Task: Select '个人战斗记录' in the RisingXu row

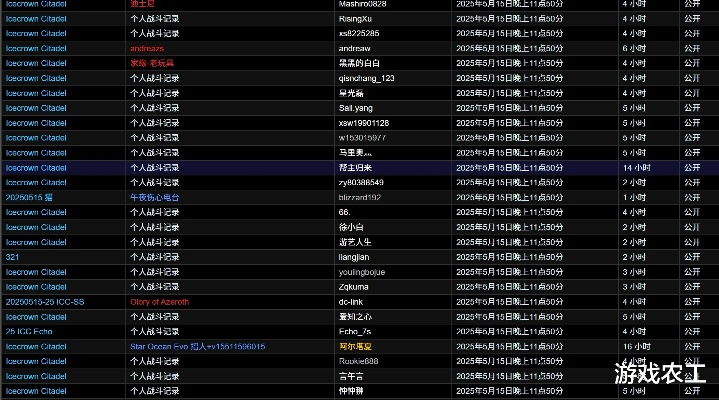Action: coord(155,19)
